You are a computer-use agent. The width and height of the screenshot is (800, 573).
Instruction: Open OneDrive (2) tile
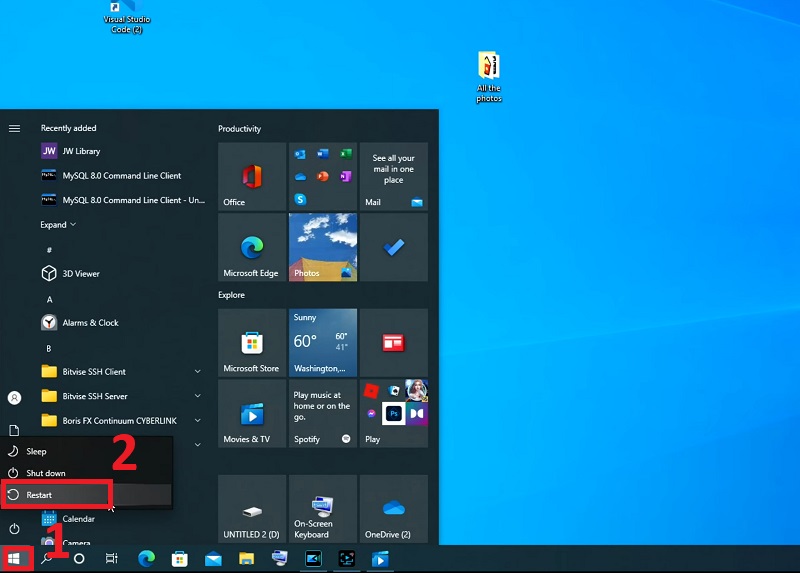[x=393, y=509]
